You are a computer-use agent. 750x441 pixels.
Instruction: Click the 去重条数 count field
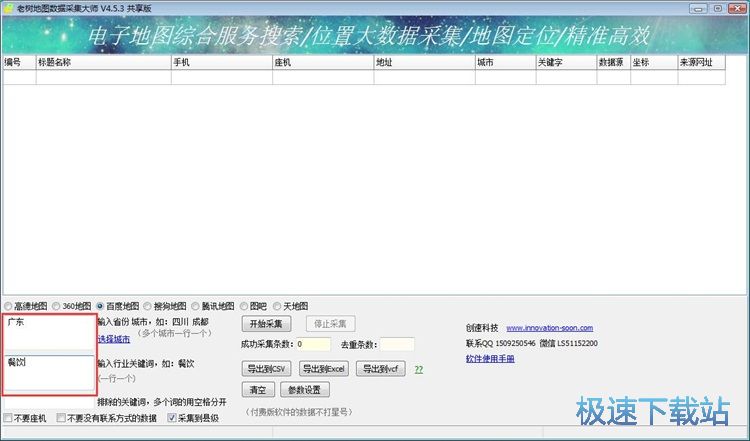[x=397, y=344]
